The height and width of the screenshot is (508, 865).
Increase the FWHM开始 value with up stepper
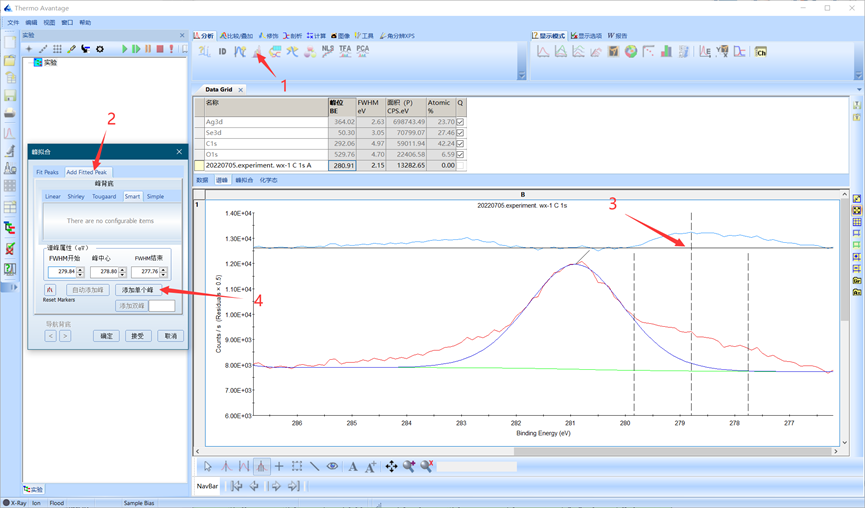(79, 269)
